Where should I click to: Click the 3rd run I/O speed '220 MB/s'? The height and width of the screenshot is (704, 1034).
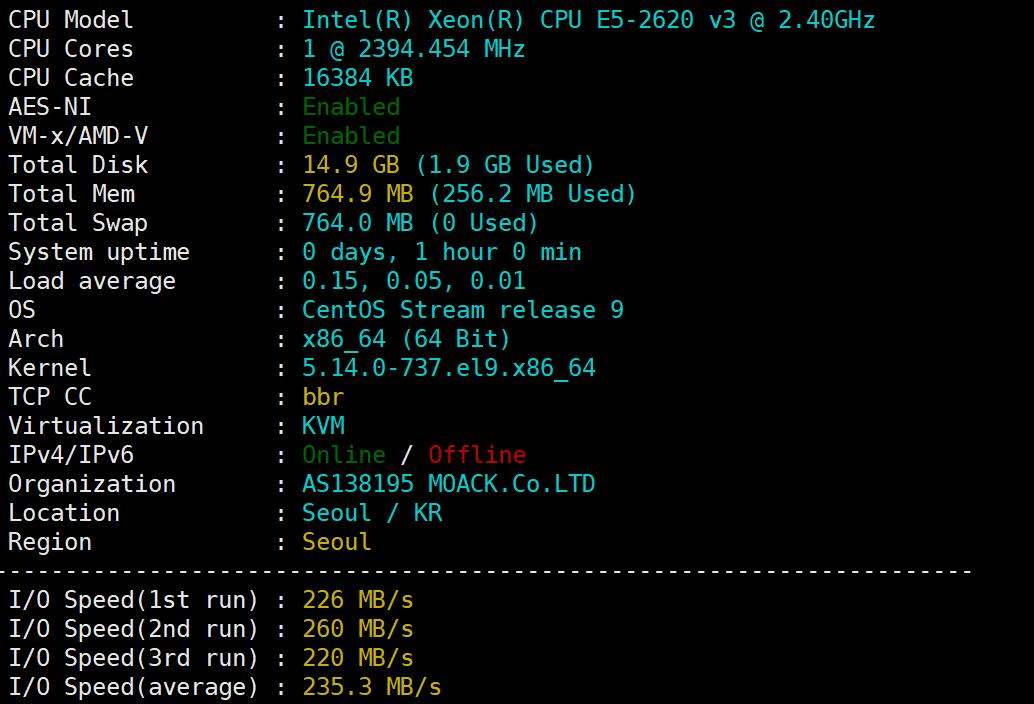[357, 658]
